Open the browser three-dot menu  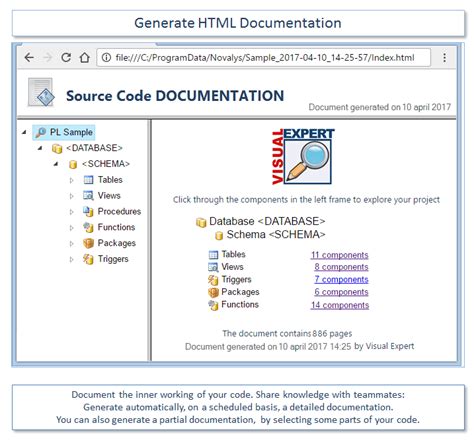click(444, 58)
